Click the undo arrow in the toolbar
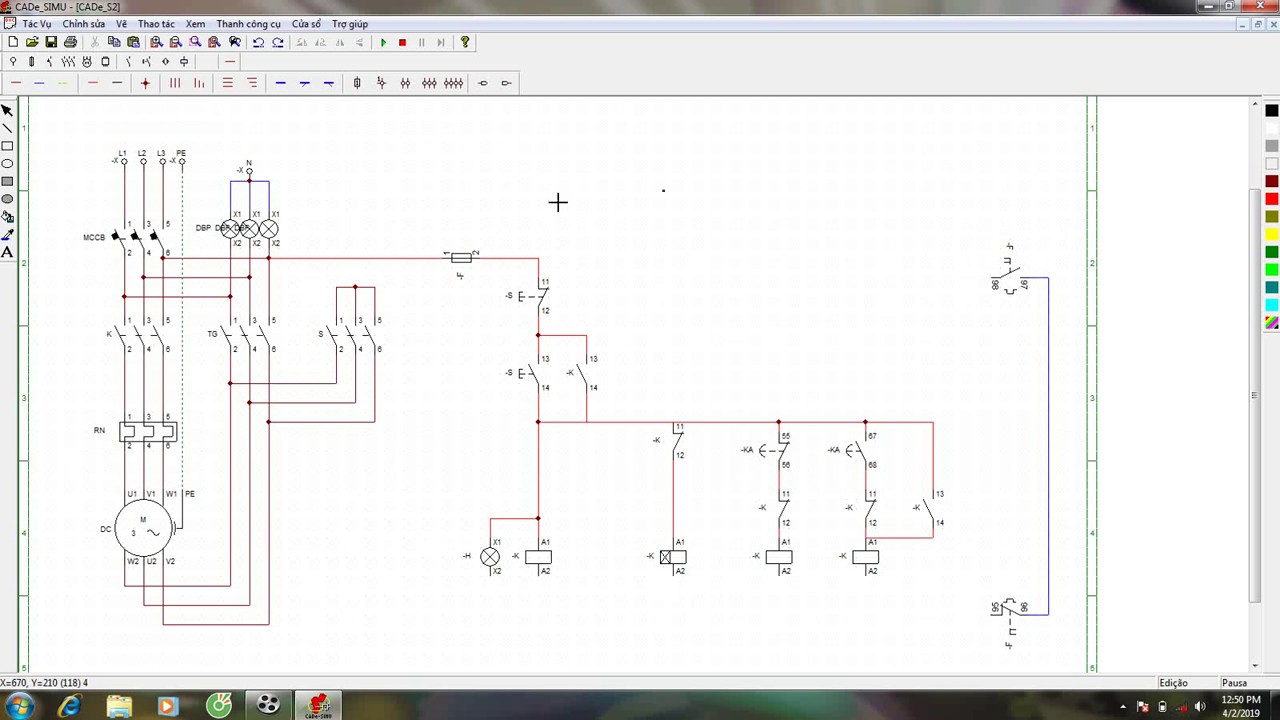The height and width of the screenshot is (720, 1280). coord(258,42)
